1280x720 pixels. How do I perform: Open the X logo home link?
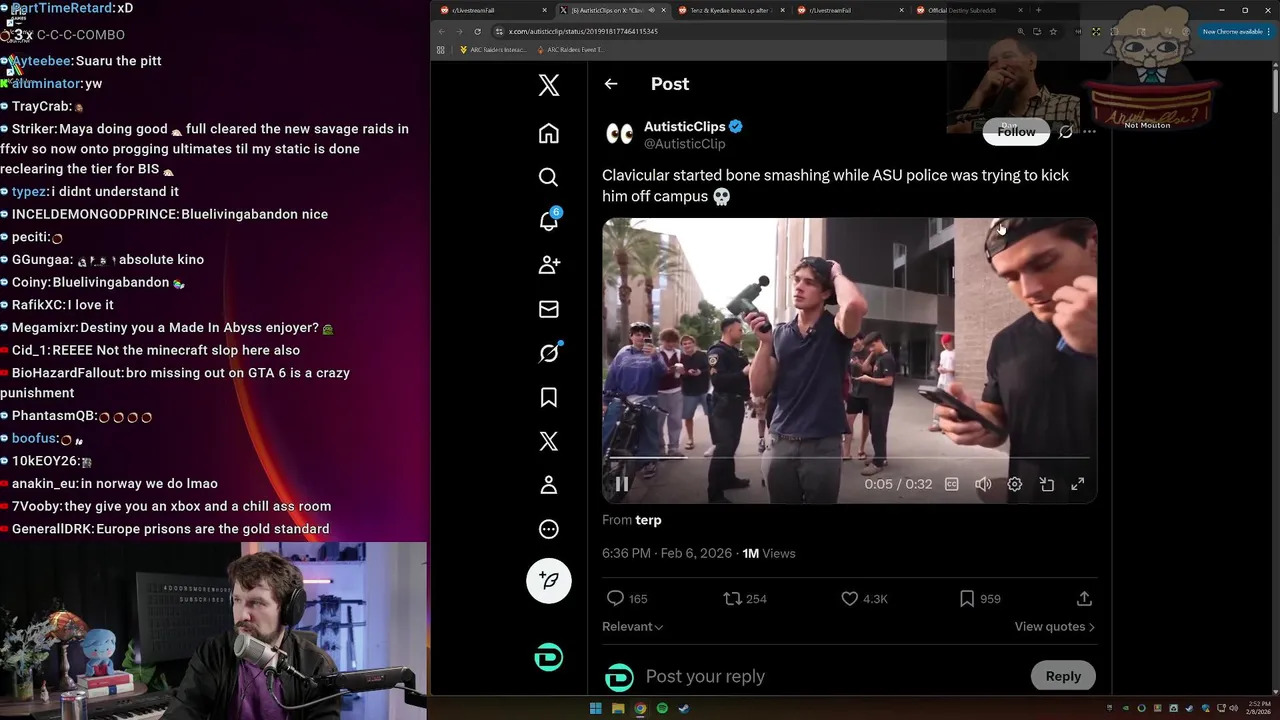tap(548, 85)
